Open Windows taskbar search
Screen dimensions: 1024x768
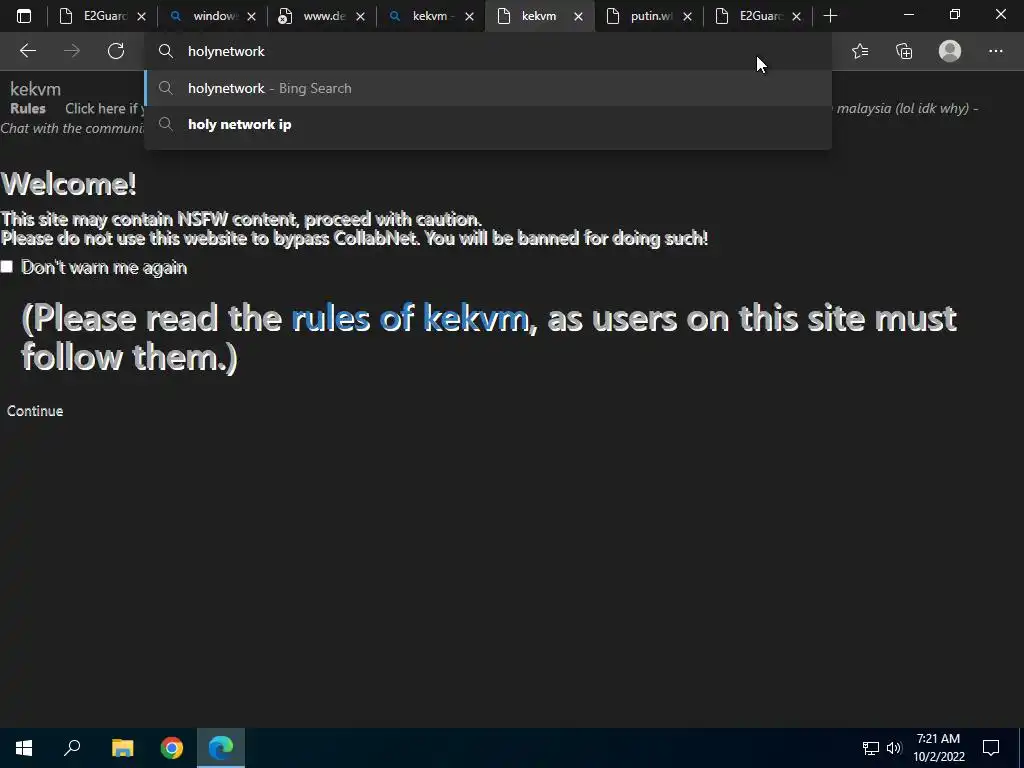point(72,748)
